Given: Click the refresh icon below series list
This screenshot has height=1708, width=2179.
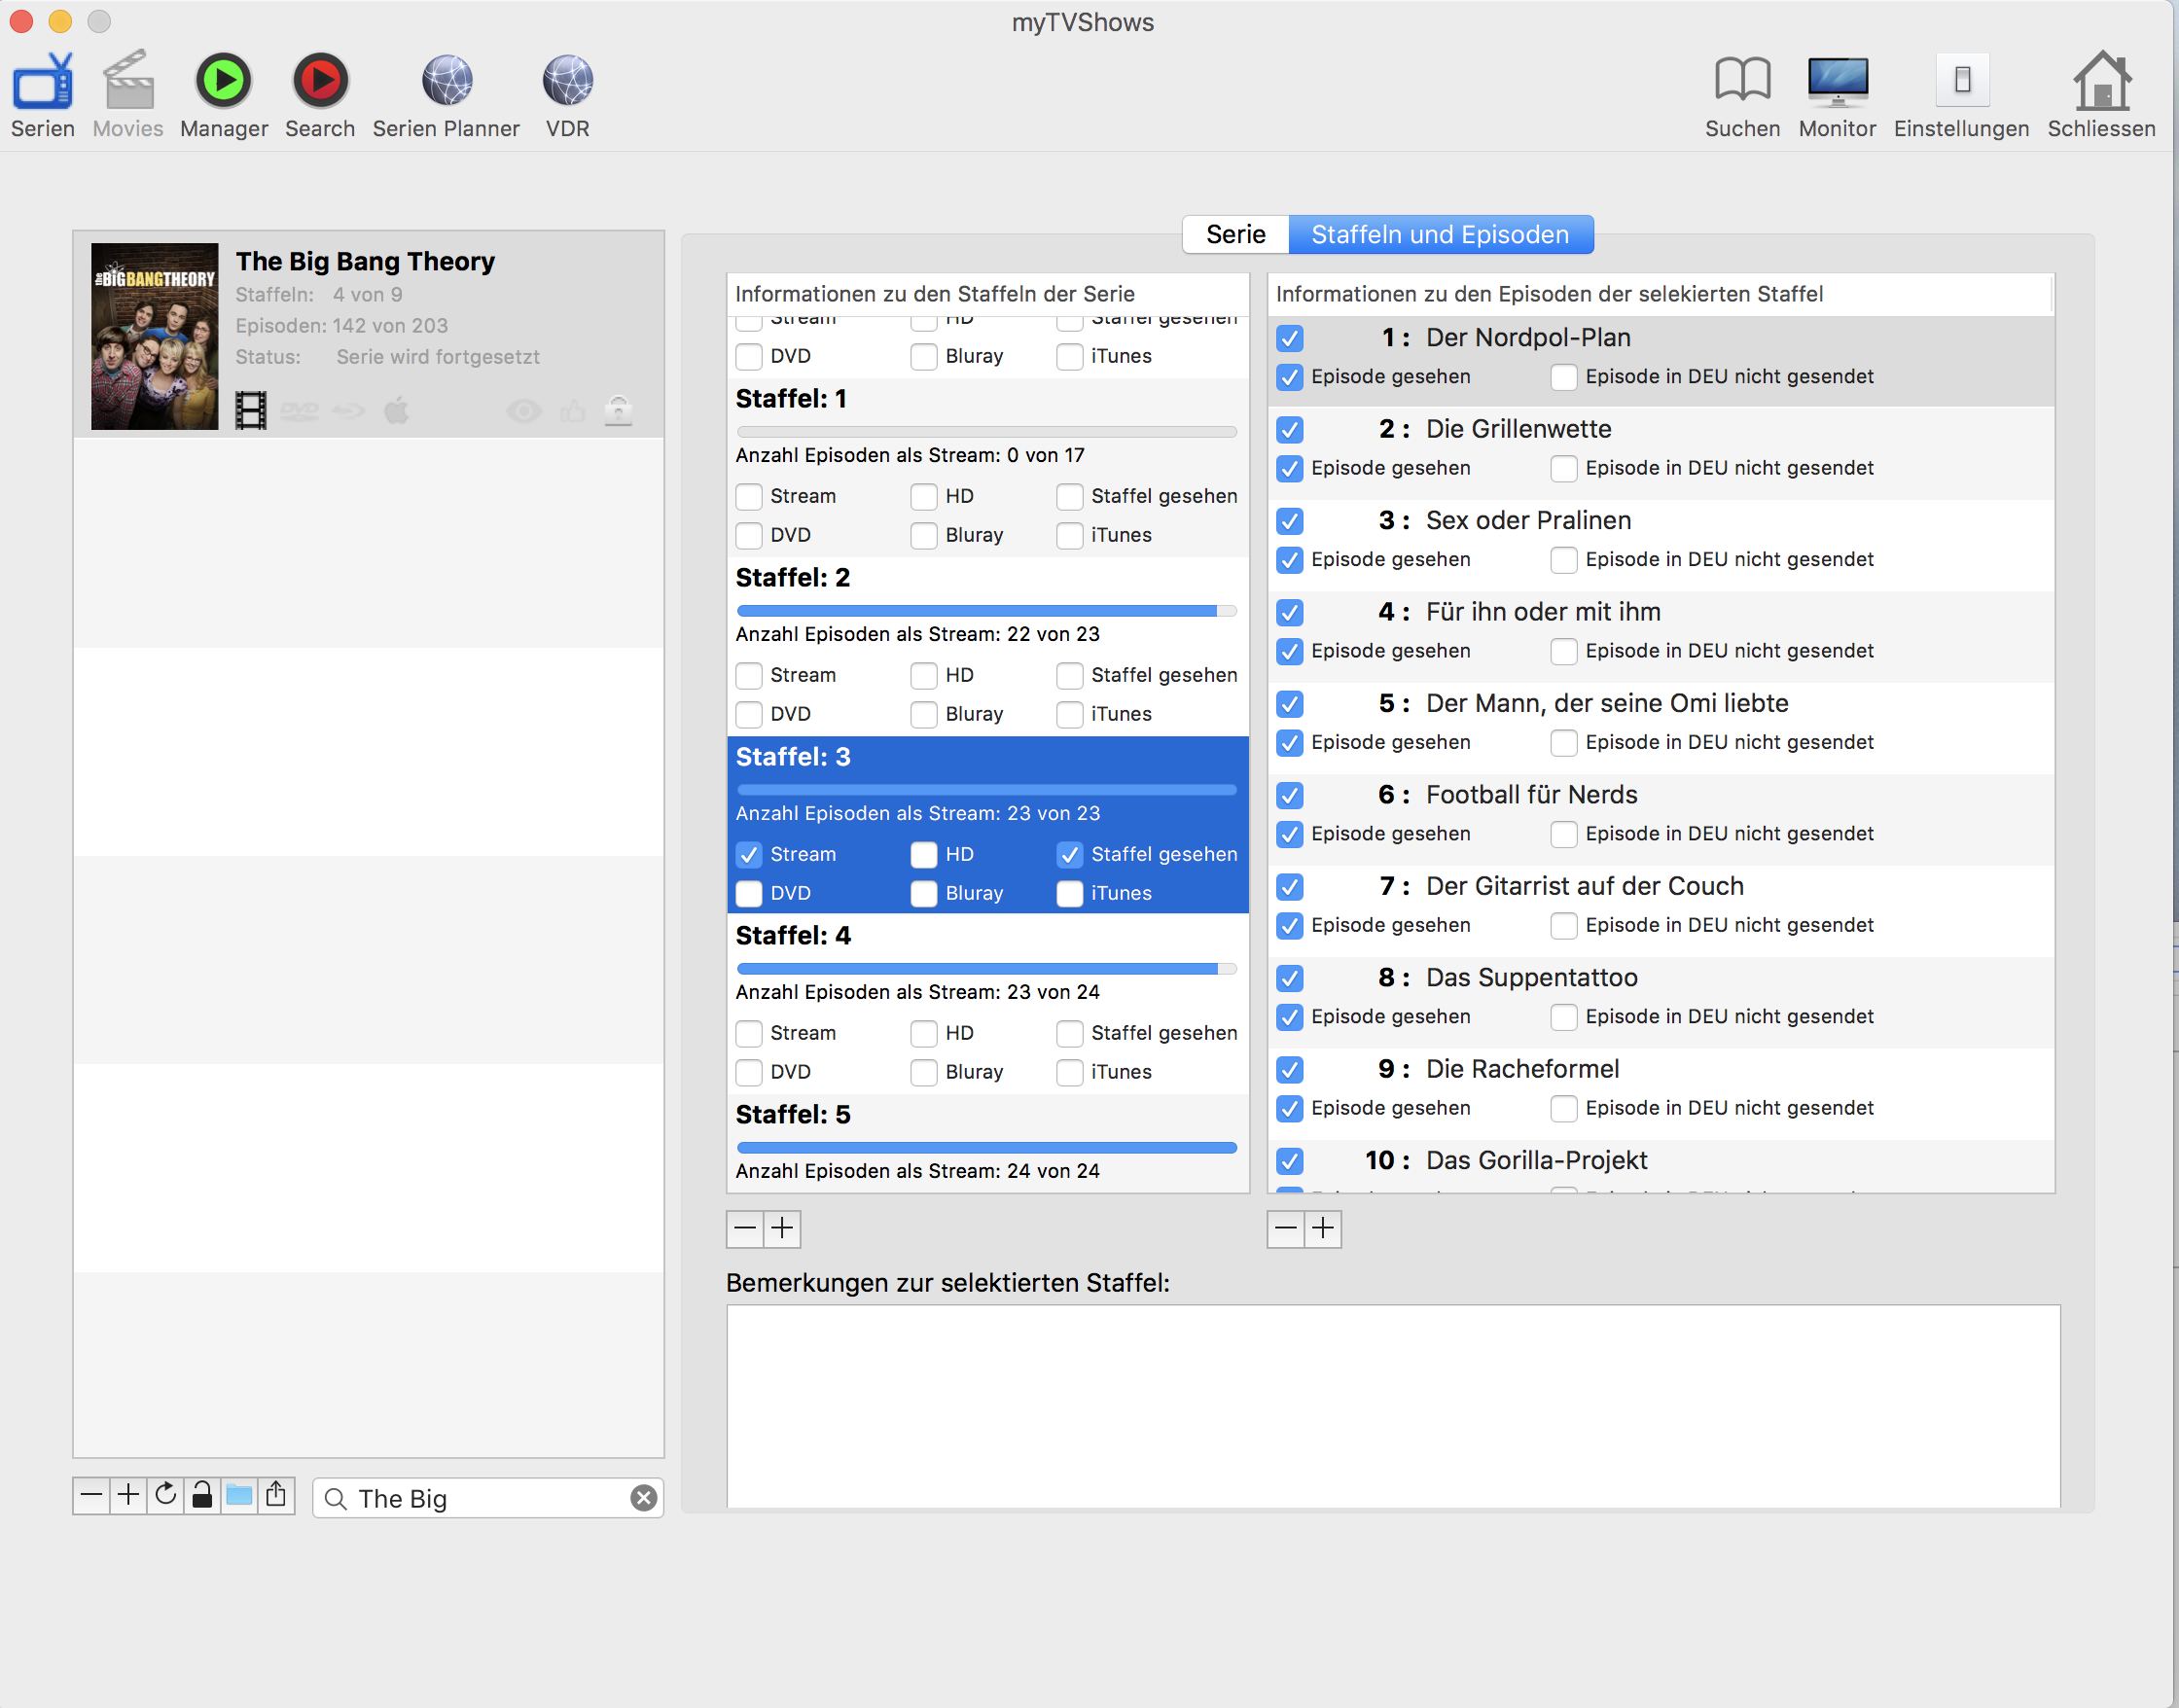Looking at the screenshot, I should pos(166,1495).
